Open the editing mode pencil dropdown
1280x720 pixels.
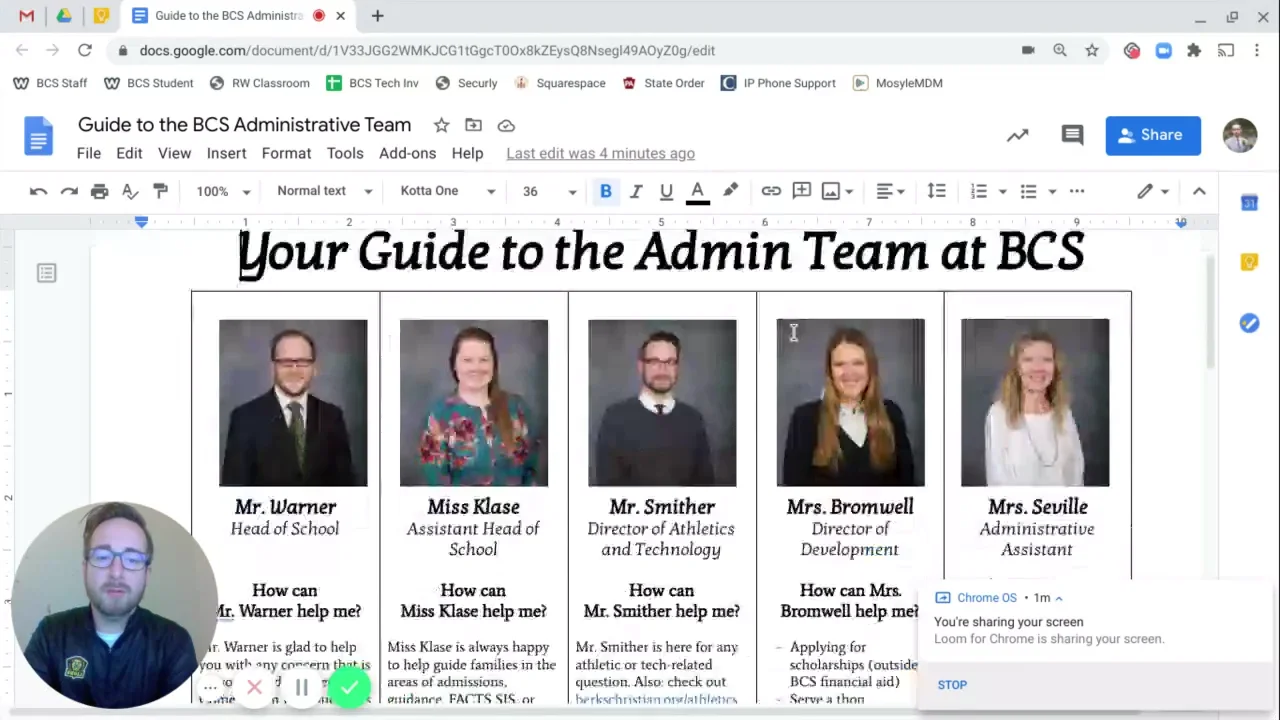pyautogui.click(x=1152, y=191)
